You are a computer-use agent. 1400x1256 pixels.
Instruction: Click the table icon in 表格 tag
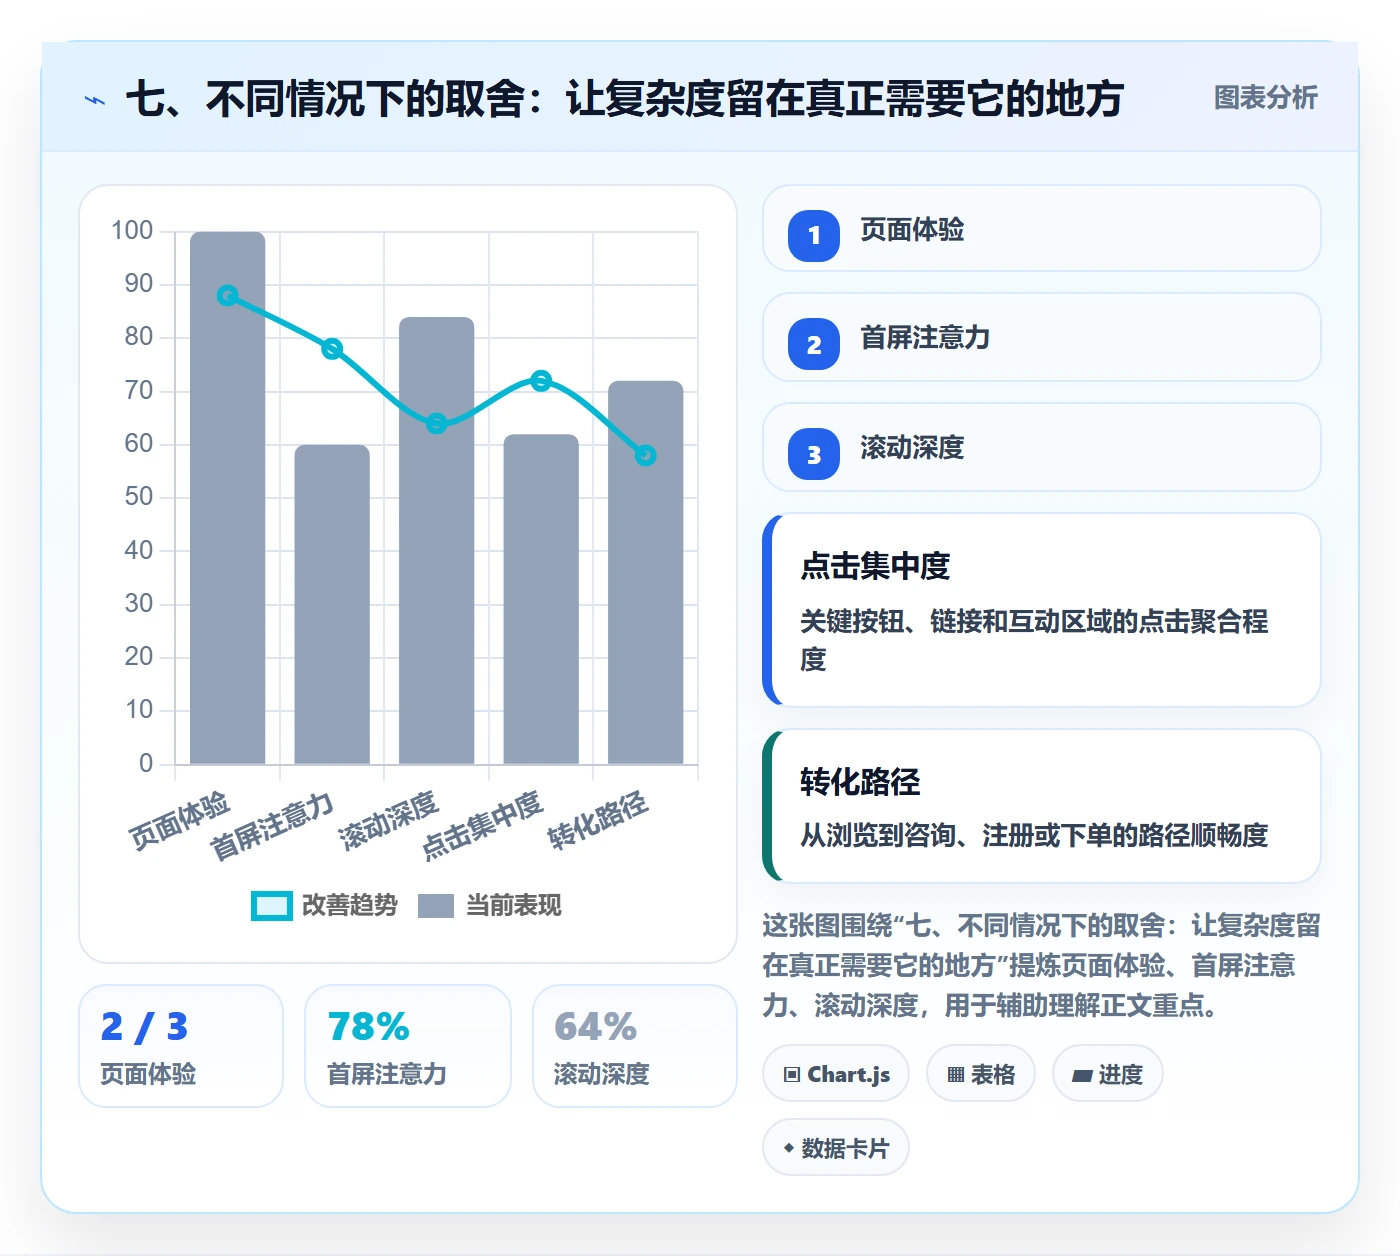coord(956,1075)
